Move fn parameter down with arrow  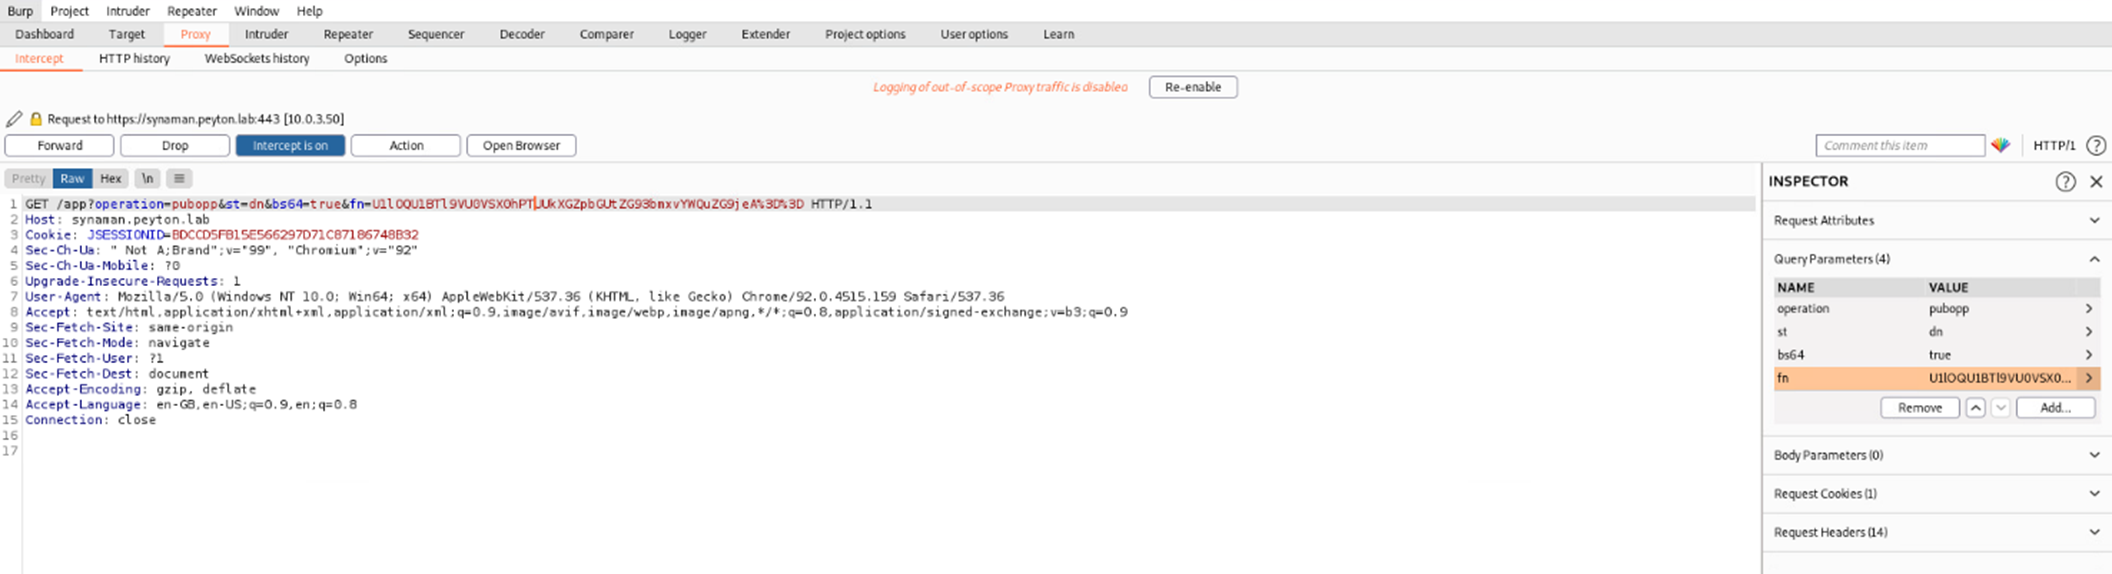click(x=2000, y=408)
